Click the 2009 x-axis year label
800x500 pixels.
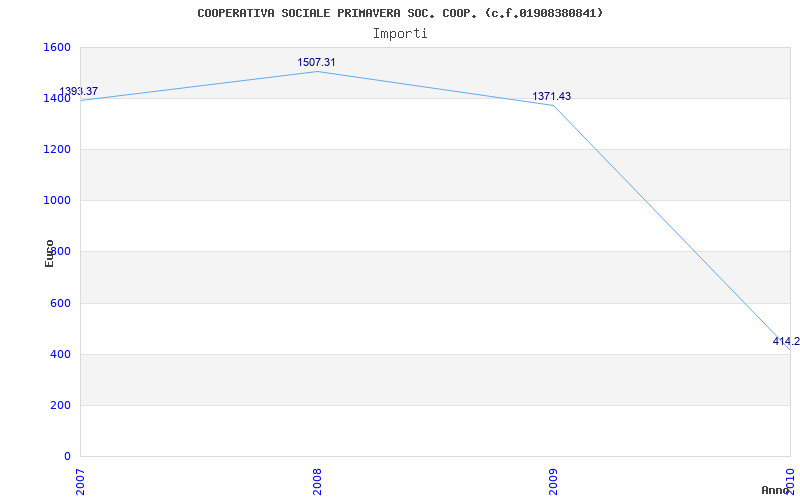pyautogui.click(x=554, y=480)
